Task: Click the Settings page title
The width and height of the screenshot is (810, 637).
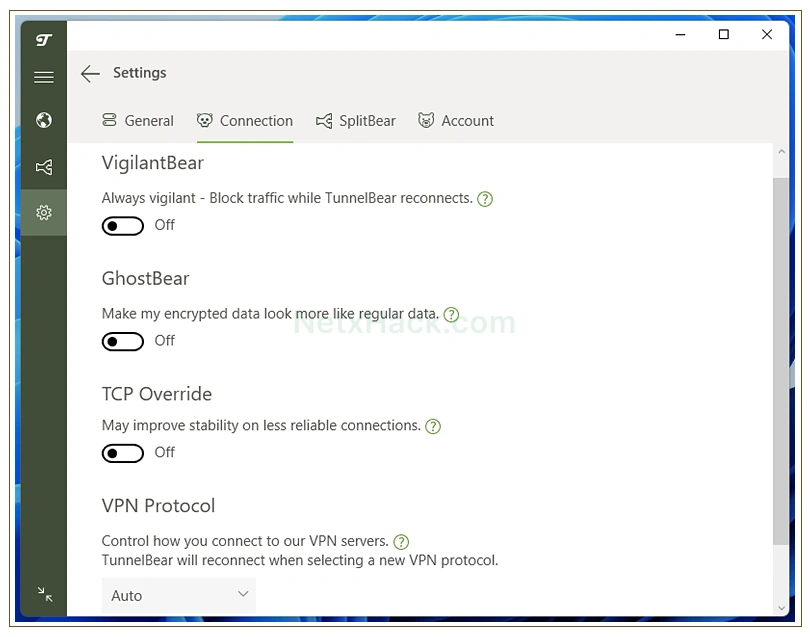Action: (140, 73)
